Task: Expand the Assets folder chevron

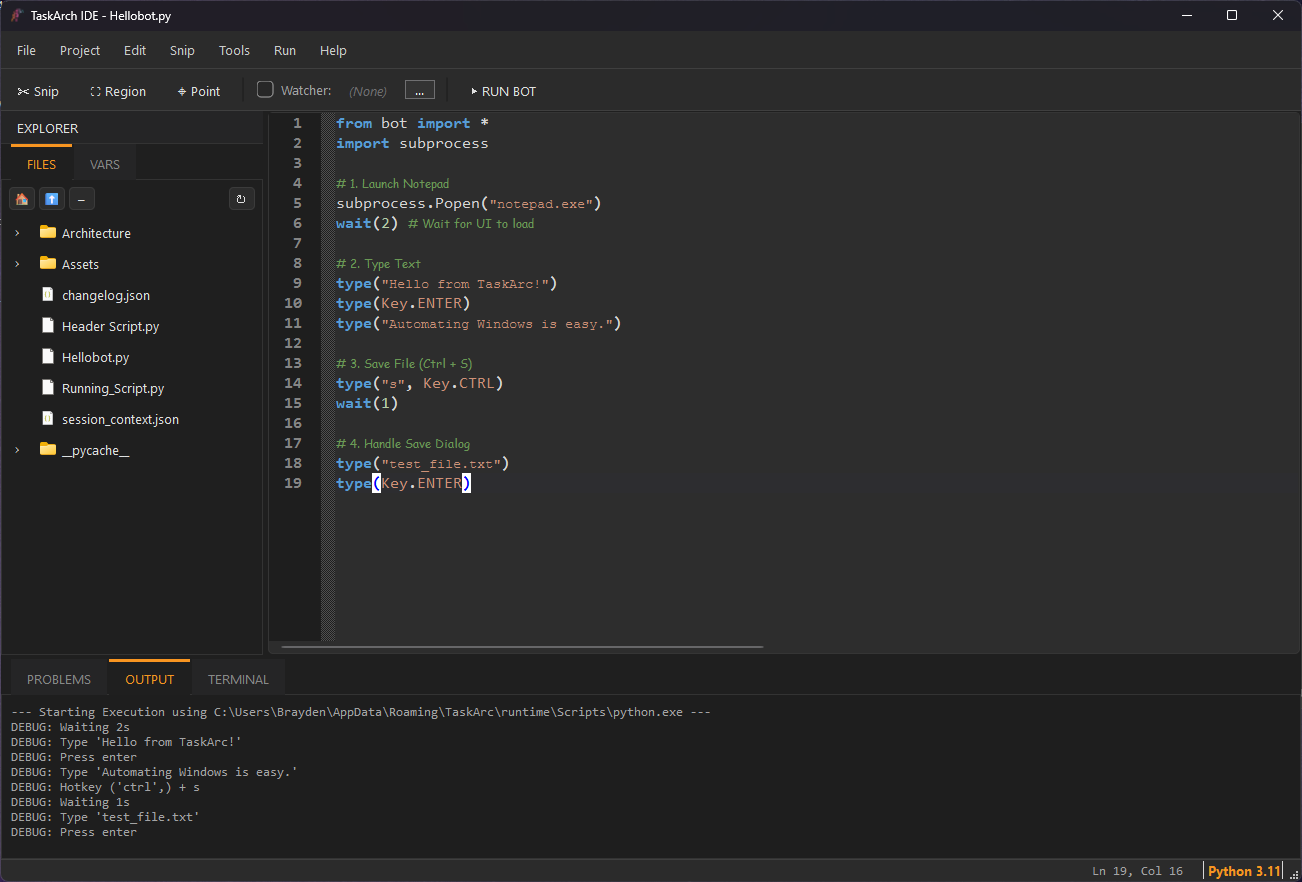Action: tap(17, 264)
